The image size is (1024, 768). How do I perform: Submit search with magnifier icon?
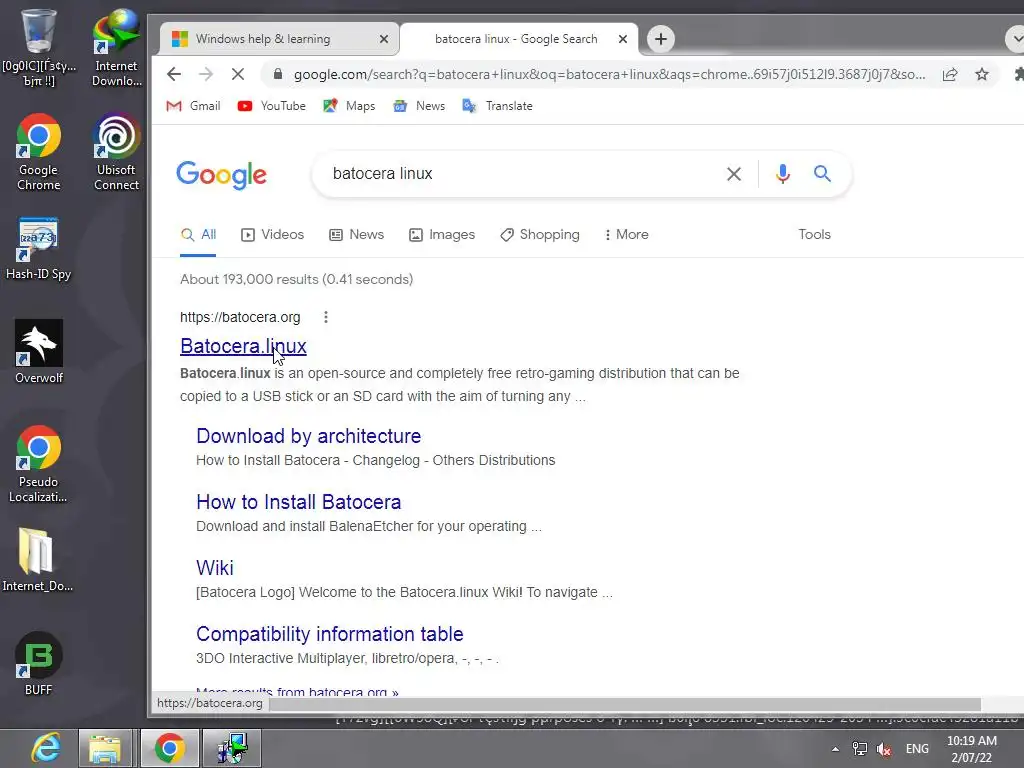[822, 174]
